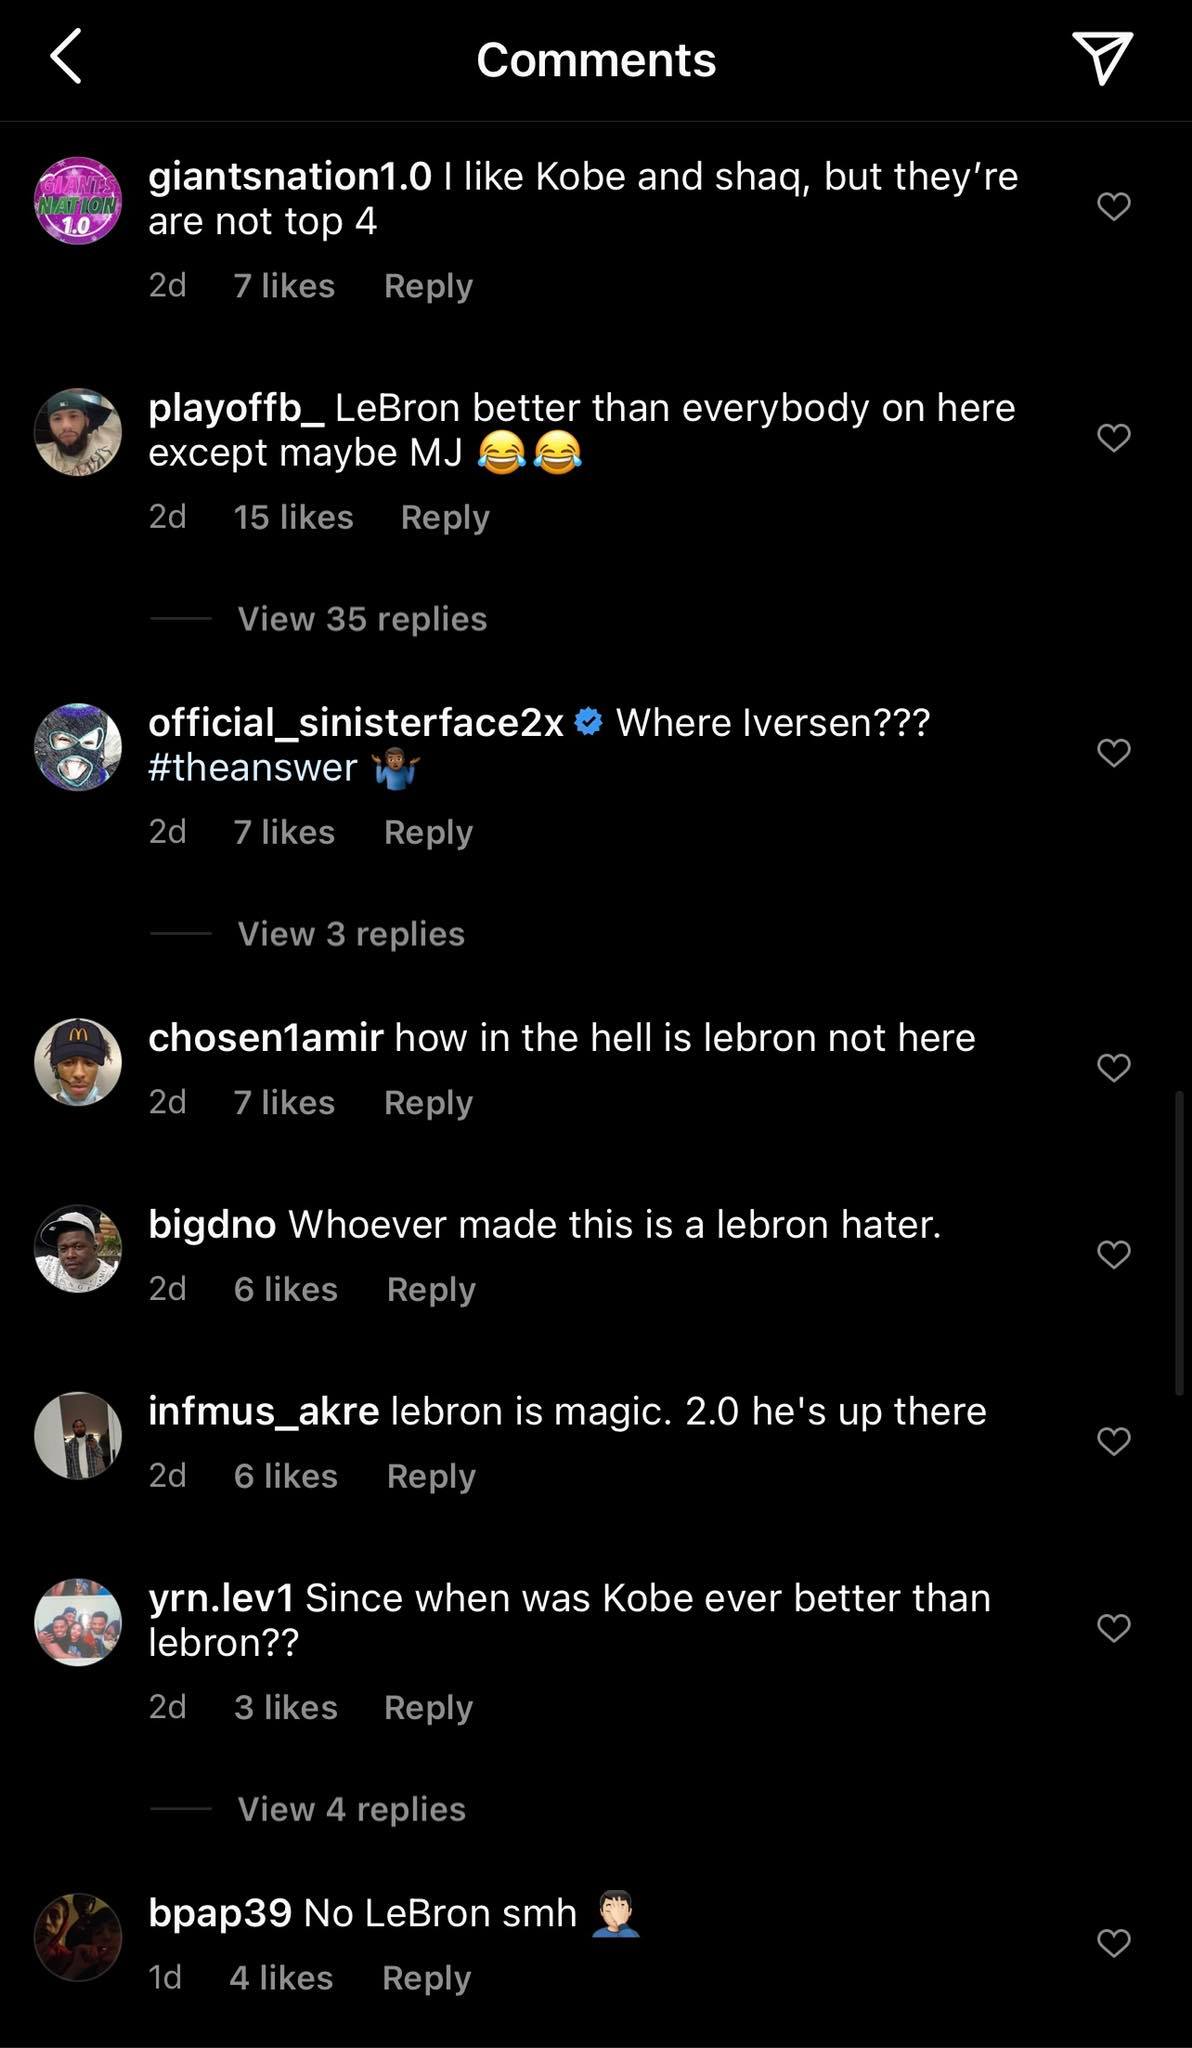
Task: Like bigdno's comment
Action: 1112,1253
